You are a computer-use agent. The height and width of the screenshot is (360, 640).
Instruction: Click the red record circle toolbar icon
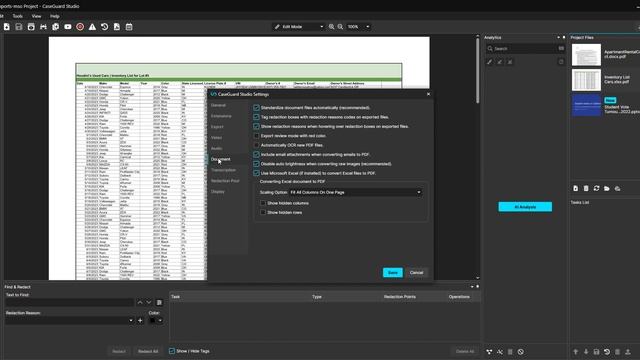[x=80, y=27]
